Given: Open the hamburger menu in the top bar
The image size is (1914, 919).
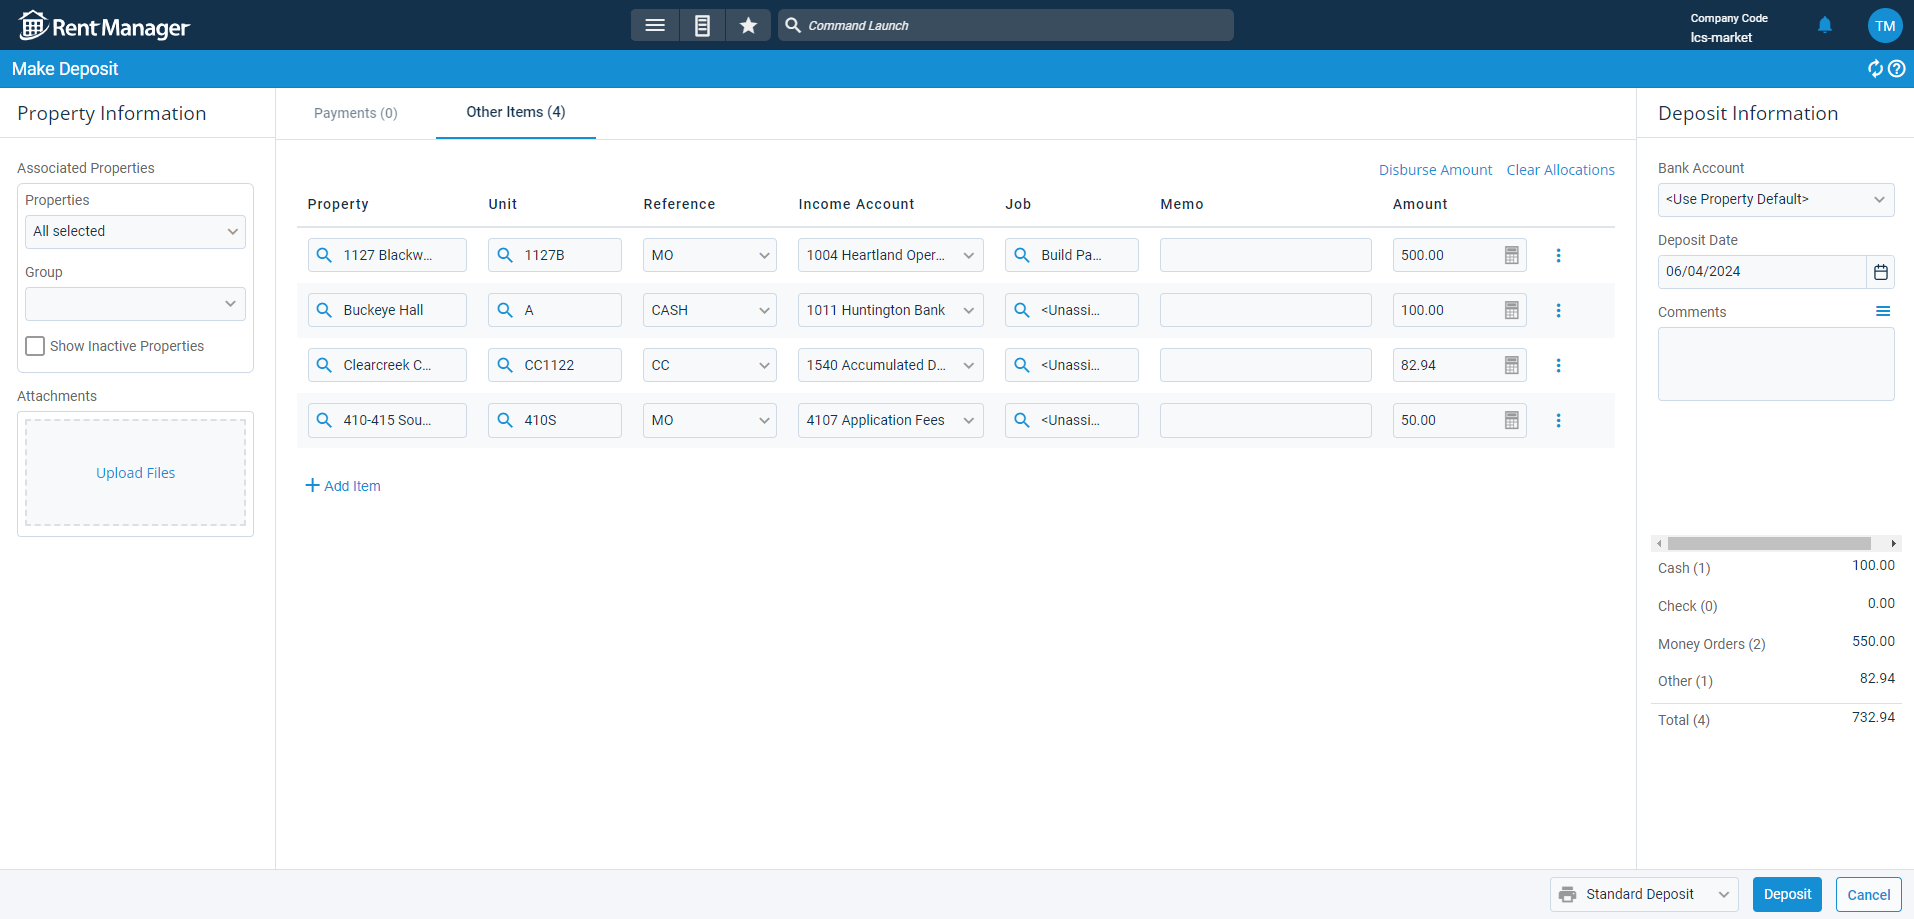Looking at the screenshot, I should point(654,25).
